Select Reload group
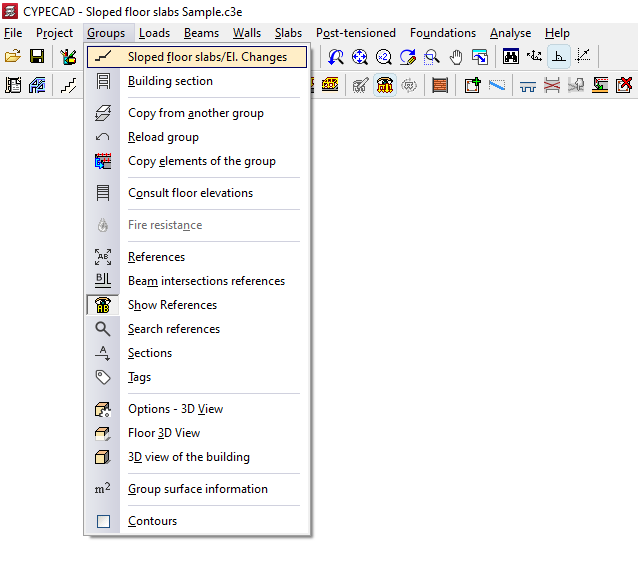Image resolution: width=638 pixels, height=566 pixels. [197, 137]
